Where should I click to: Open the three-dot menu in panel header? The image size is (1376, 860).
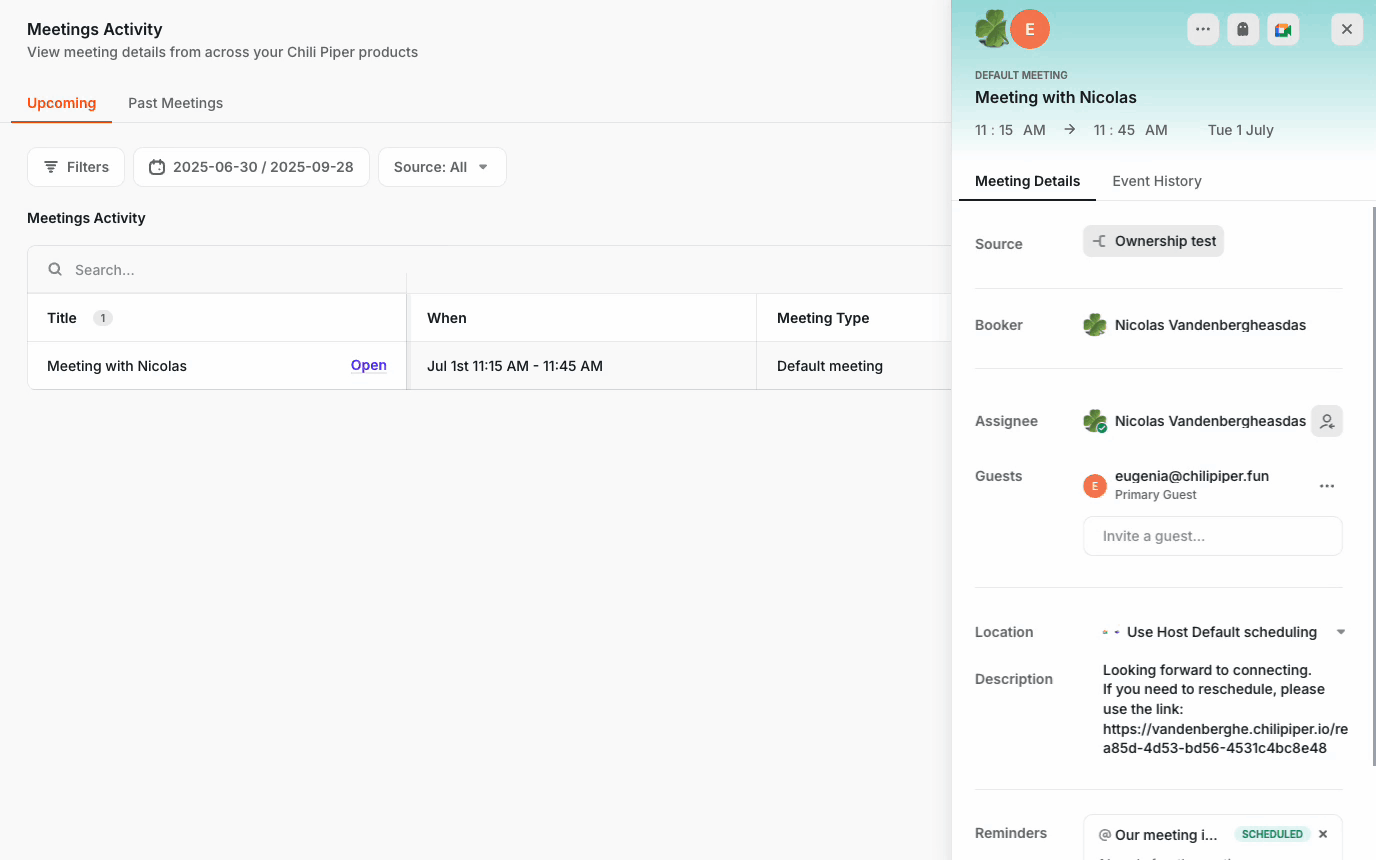(1203, 29)
